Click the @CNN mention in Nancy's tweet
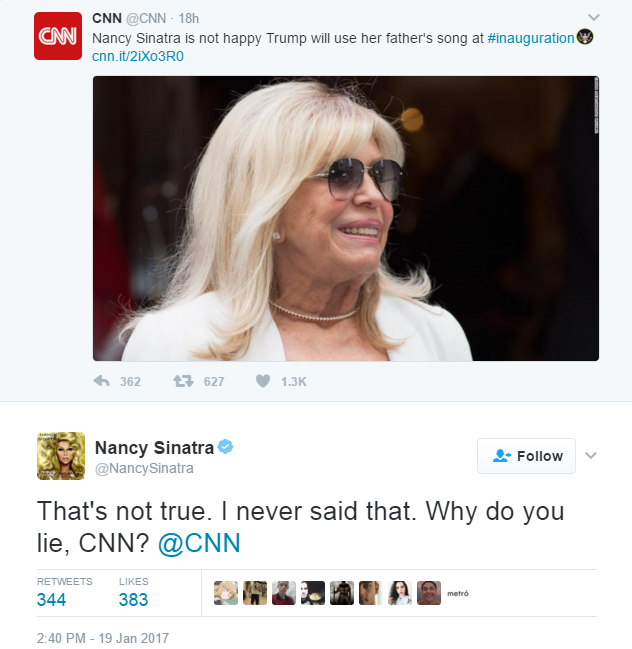Screen dimensions: 632x649 click(x=199, y=543)
